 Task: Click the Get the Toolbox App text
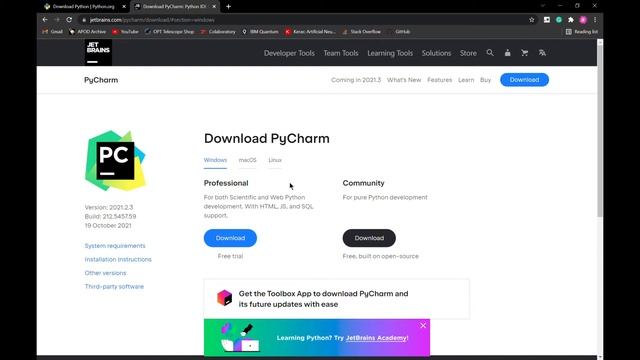[323, 299]
